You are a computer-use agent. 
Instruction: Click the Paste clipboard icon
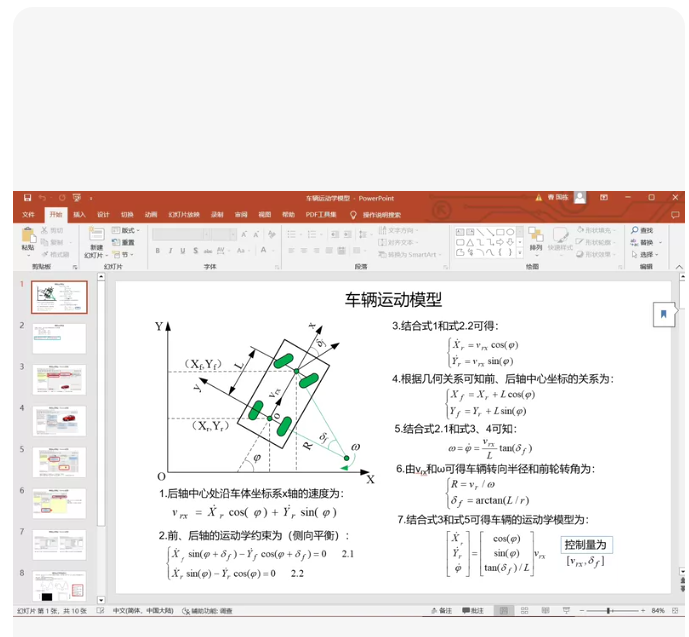(x=29, y=235)
